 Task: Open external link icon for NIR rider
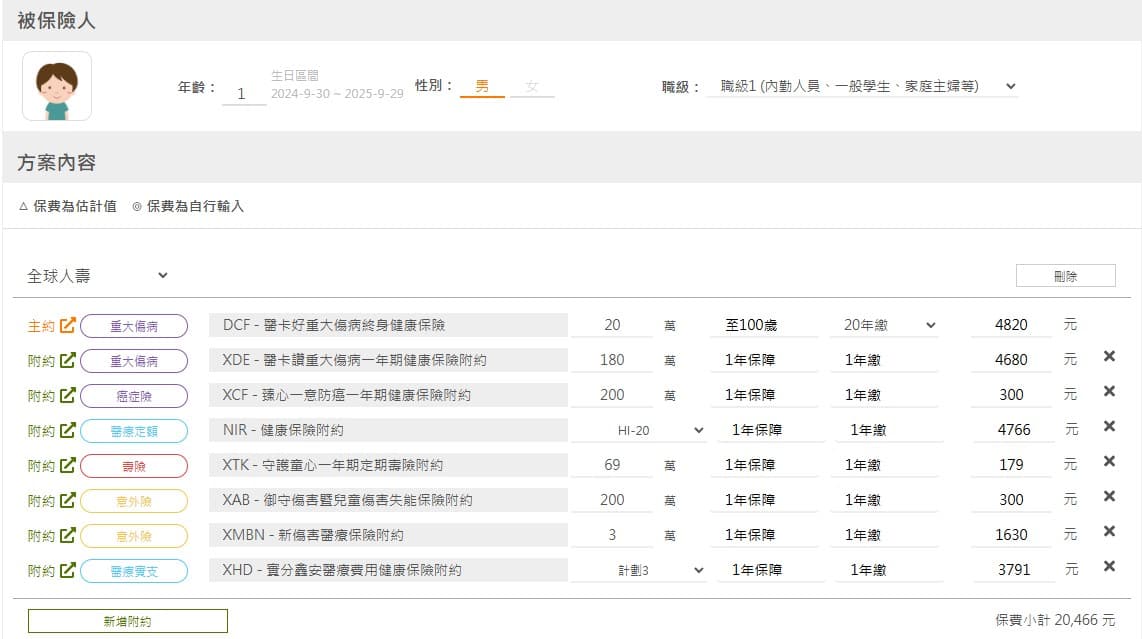tap(68, 430)
